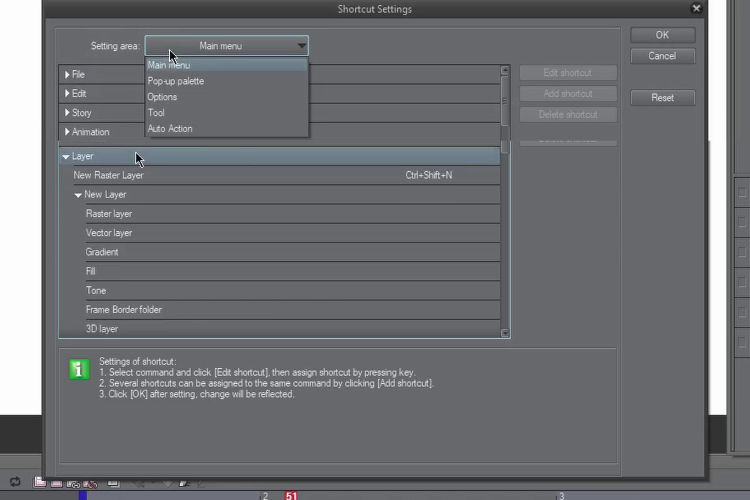Click the cel icon with red slash
The width and height of the screenshot is (750, 500).
tap(90, 483)
